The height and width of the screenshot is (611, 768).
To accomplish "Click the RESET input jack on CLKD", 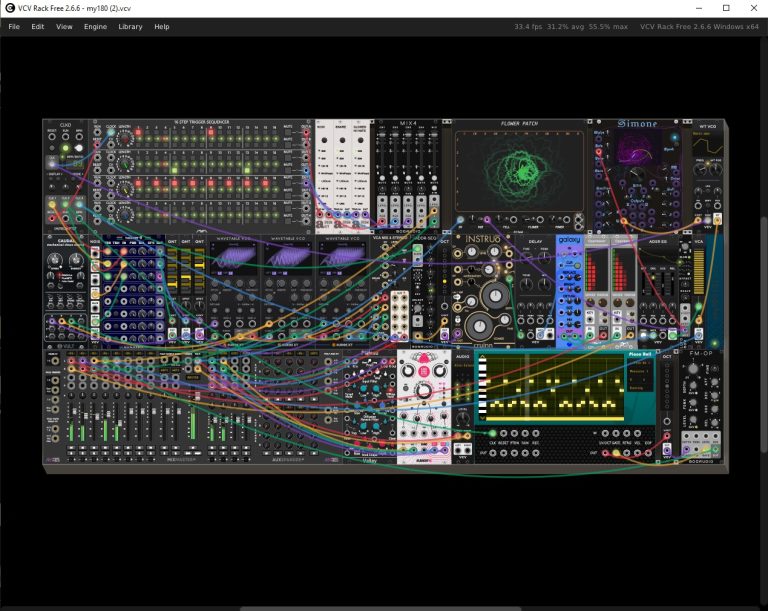I will pos(52,137).
